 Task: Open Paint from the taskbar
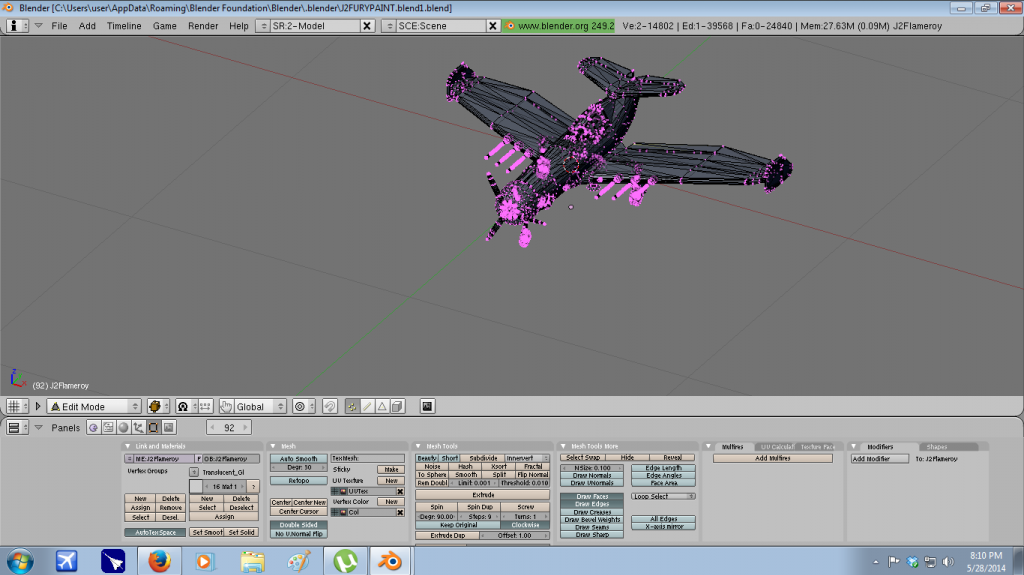298,561
